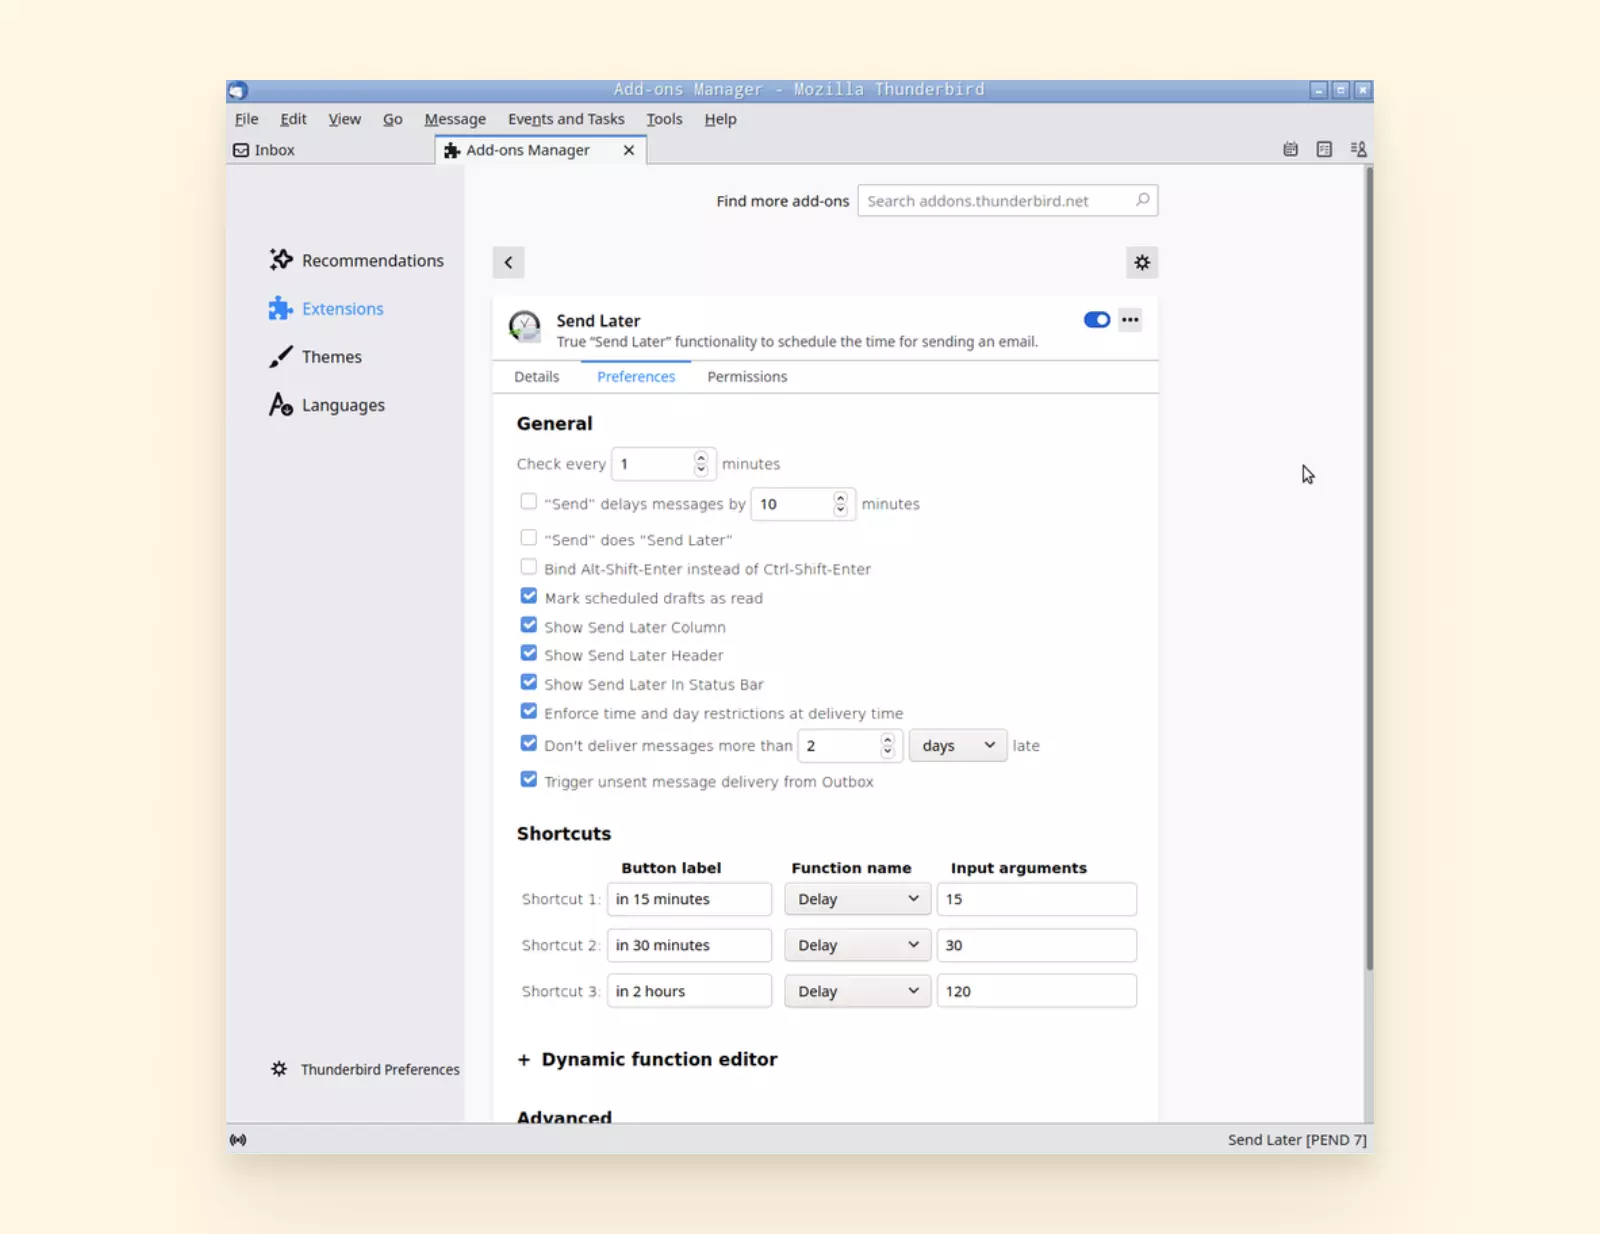1600x1234 pixels.
Task: Uncheck Don't deliver messages more than
Action: (x=529, y=743)
